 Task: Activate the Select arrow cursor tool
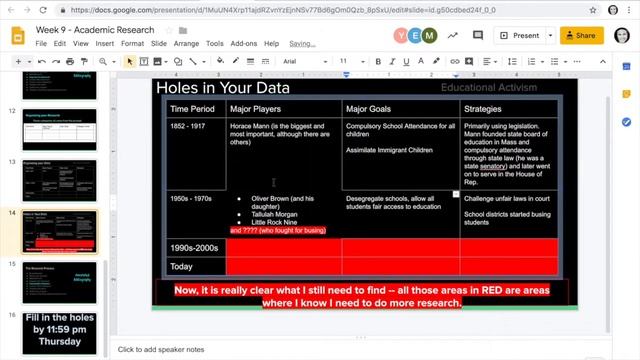pos(130,62)
